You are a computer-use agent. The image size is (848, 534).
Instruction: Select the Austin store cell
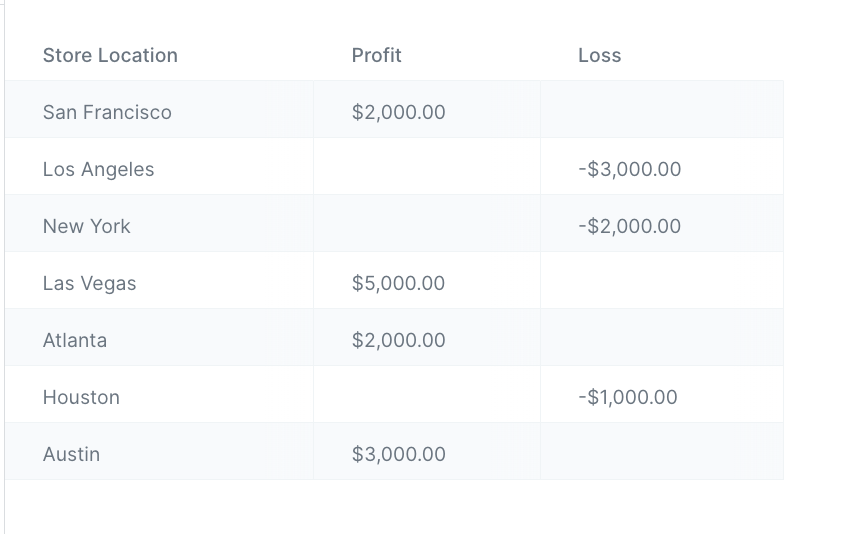(71, 455)
